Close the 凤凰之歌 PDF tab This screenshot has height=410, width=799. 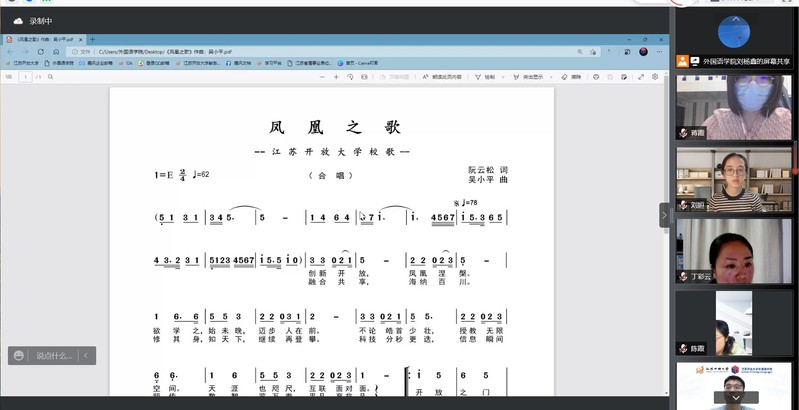(81, 39)
